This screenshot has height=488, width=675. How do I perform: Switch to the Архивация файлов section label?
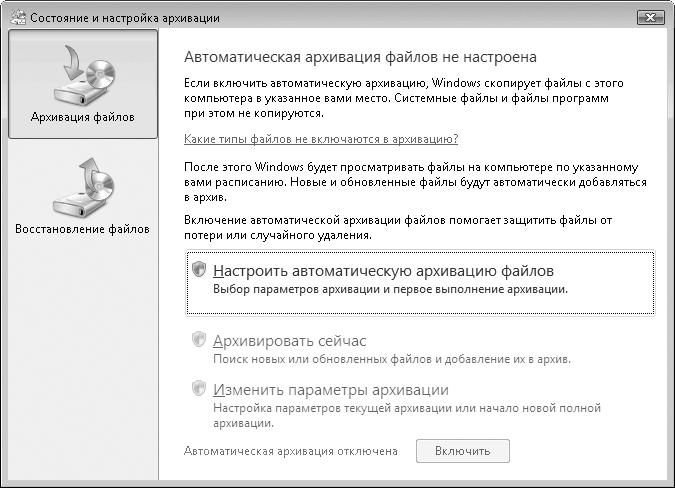(82, 118)
